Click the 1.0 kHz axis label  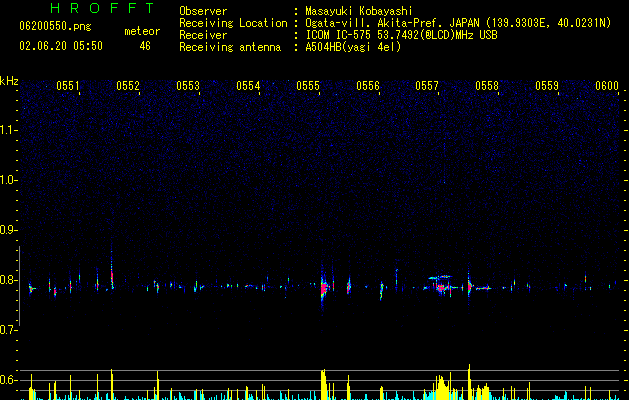pyautogui.click(x=8, y=180)
